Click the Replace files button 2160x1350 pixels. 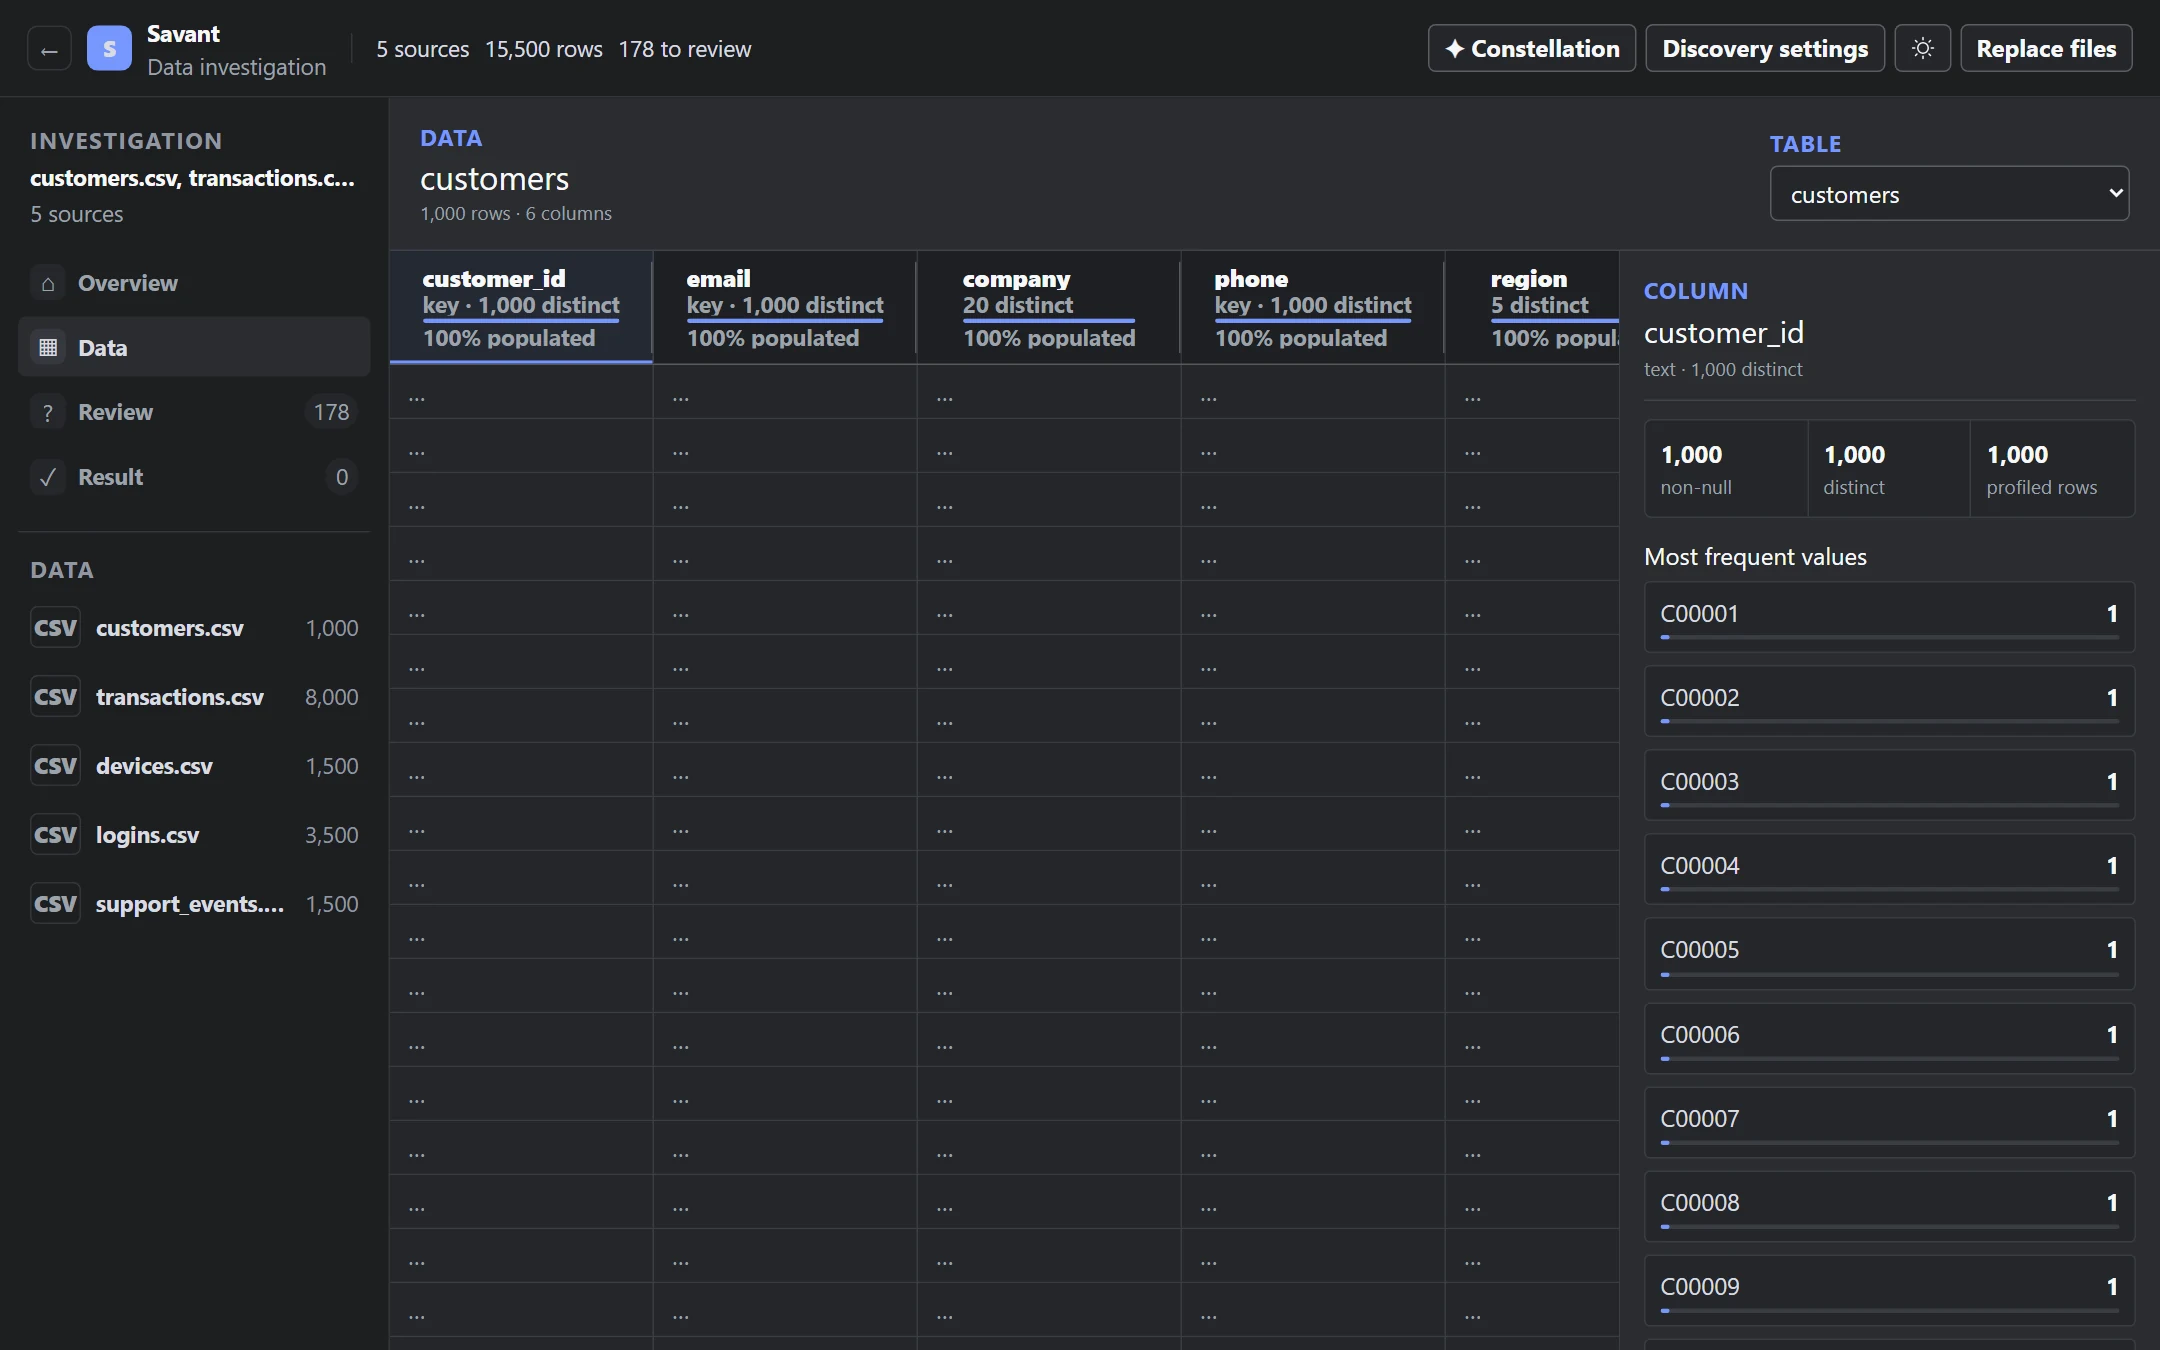[2046, 49]
